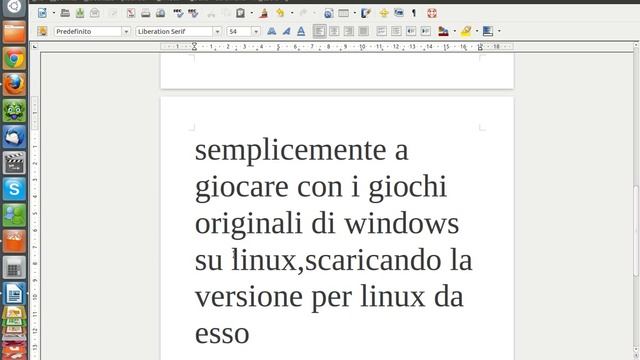Viewport: 640px width, 360px height.
Task: Open Skype from the launcher
Action: click(x=14, y=189)
